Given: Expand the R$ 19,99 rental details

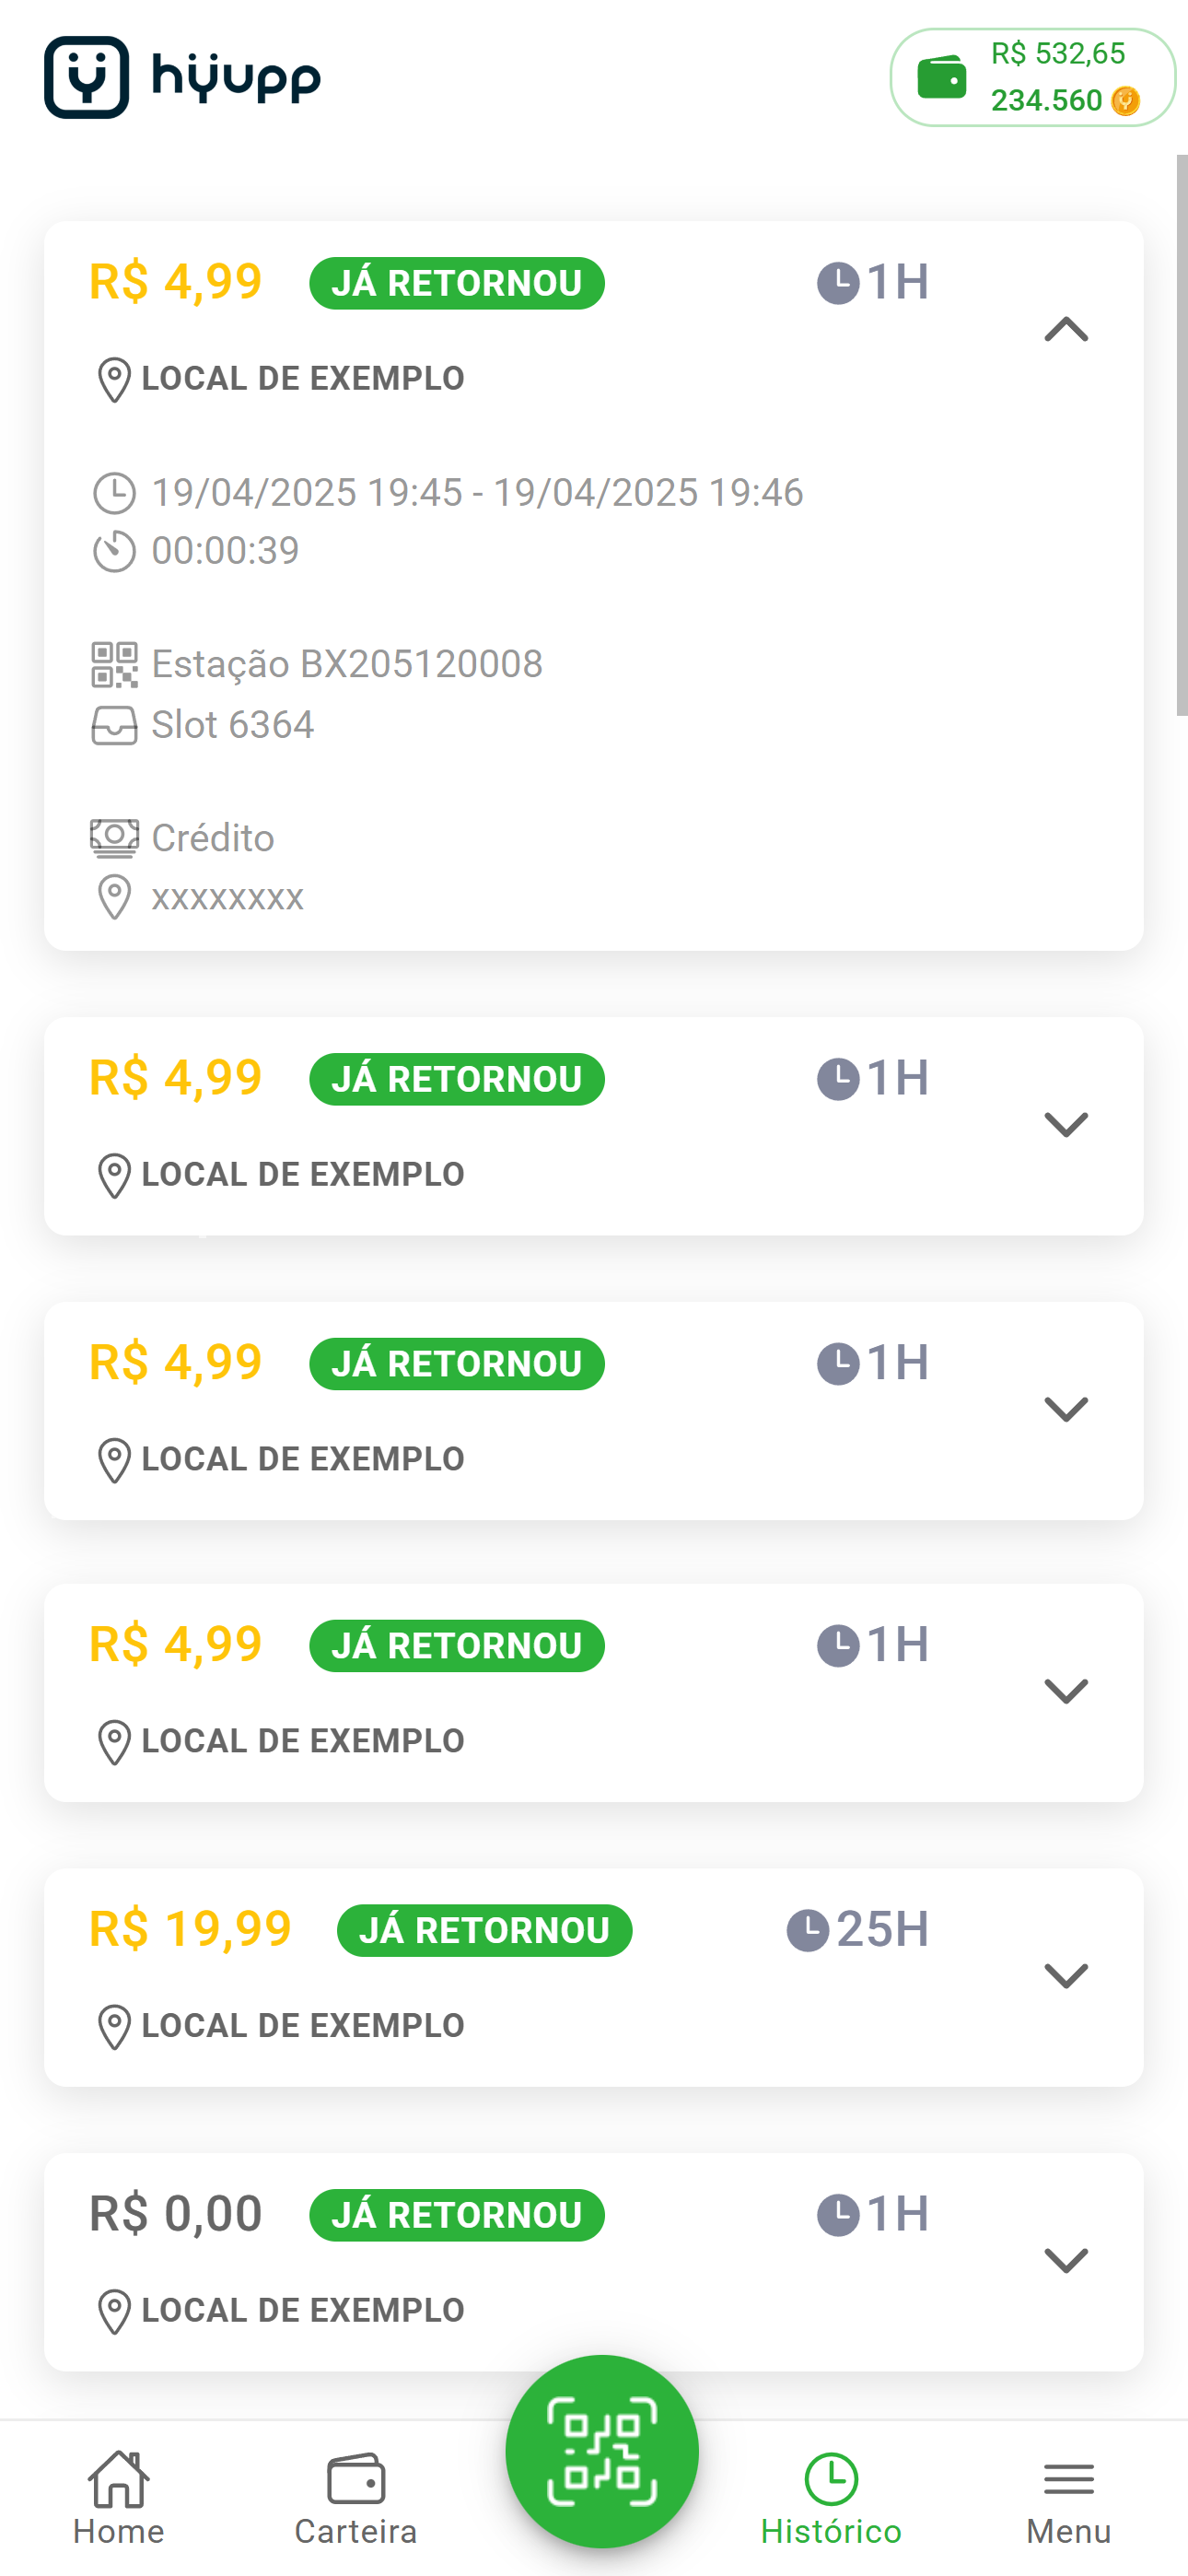Looking at the screenshot, I should pyautogui.click(x=1066, y=1976).
